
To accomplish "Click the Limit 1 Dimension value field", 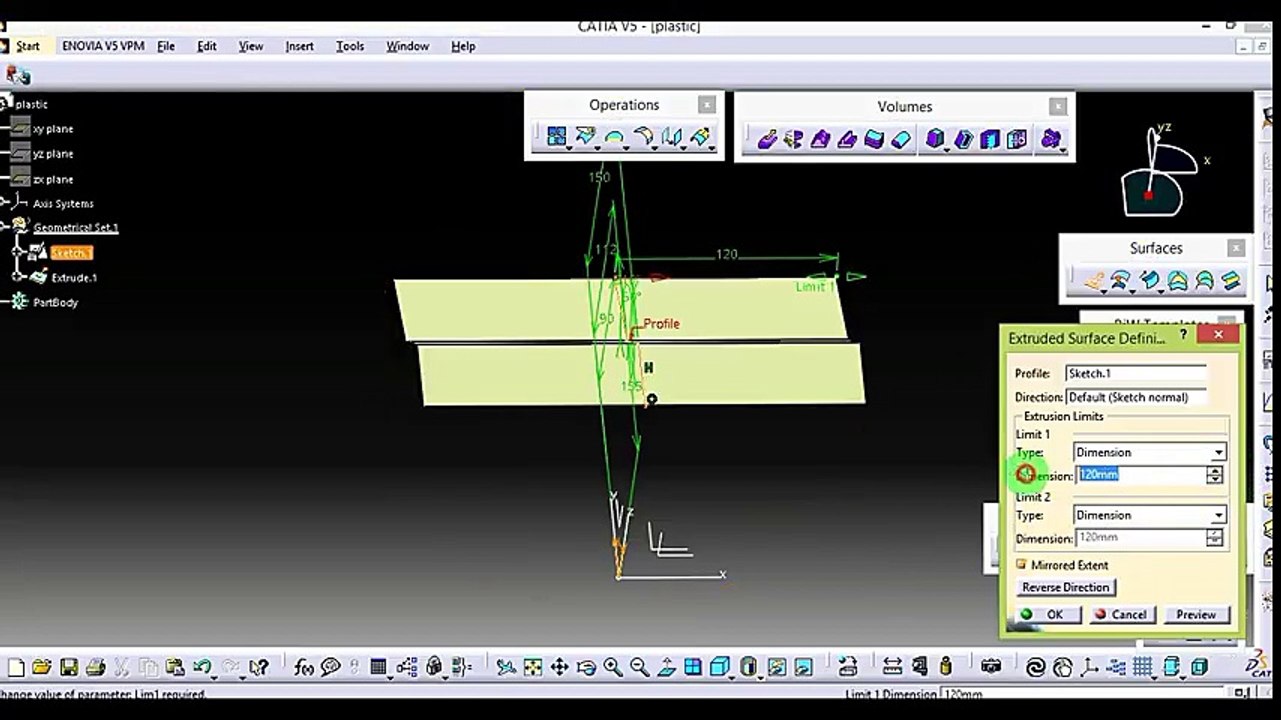I will (x=1141, y=475).
